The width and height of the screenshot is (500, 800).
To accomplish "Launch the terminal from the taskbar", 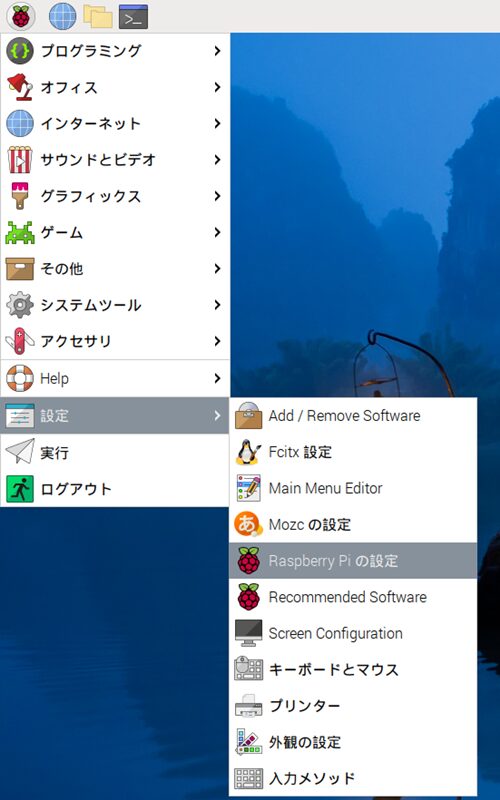I will click(133, 16).
